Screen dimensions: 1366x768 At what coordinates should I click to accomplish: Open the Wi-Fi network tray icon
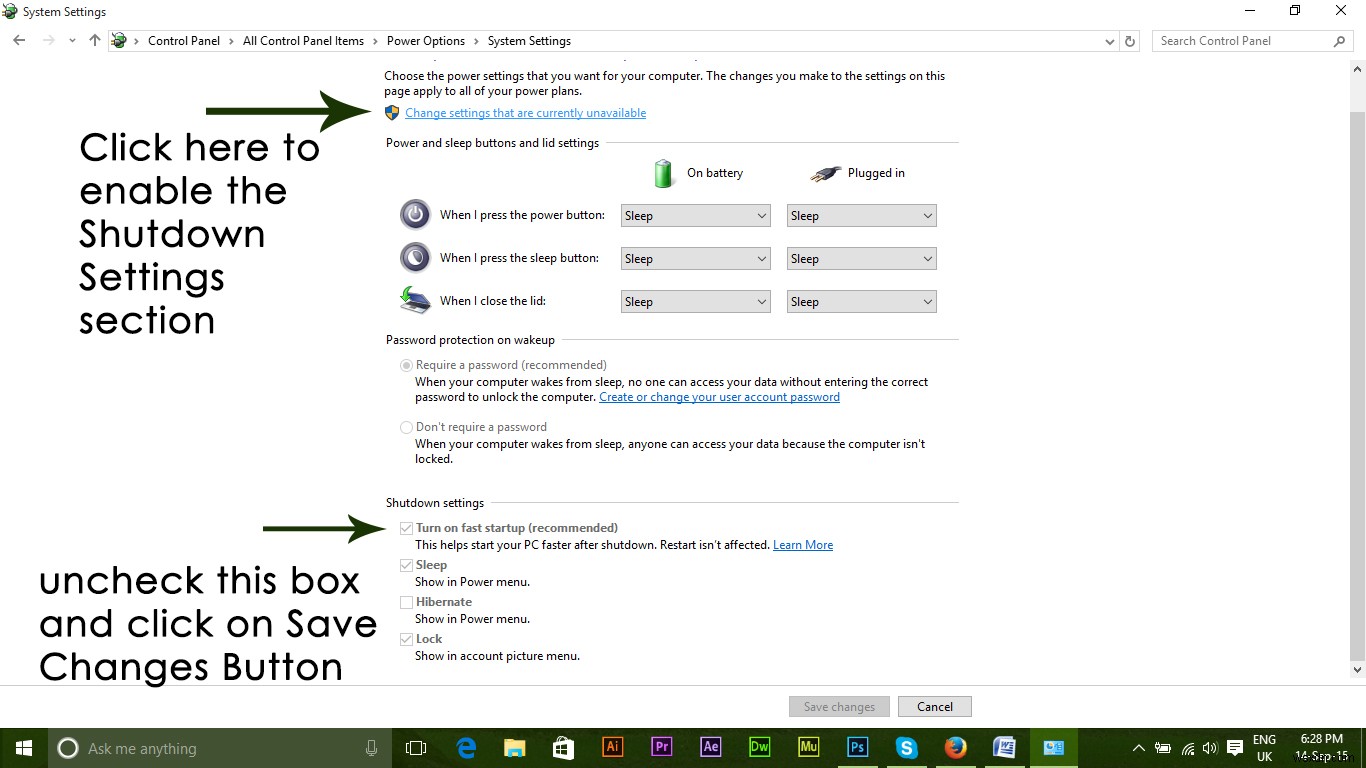[1188, 748]
